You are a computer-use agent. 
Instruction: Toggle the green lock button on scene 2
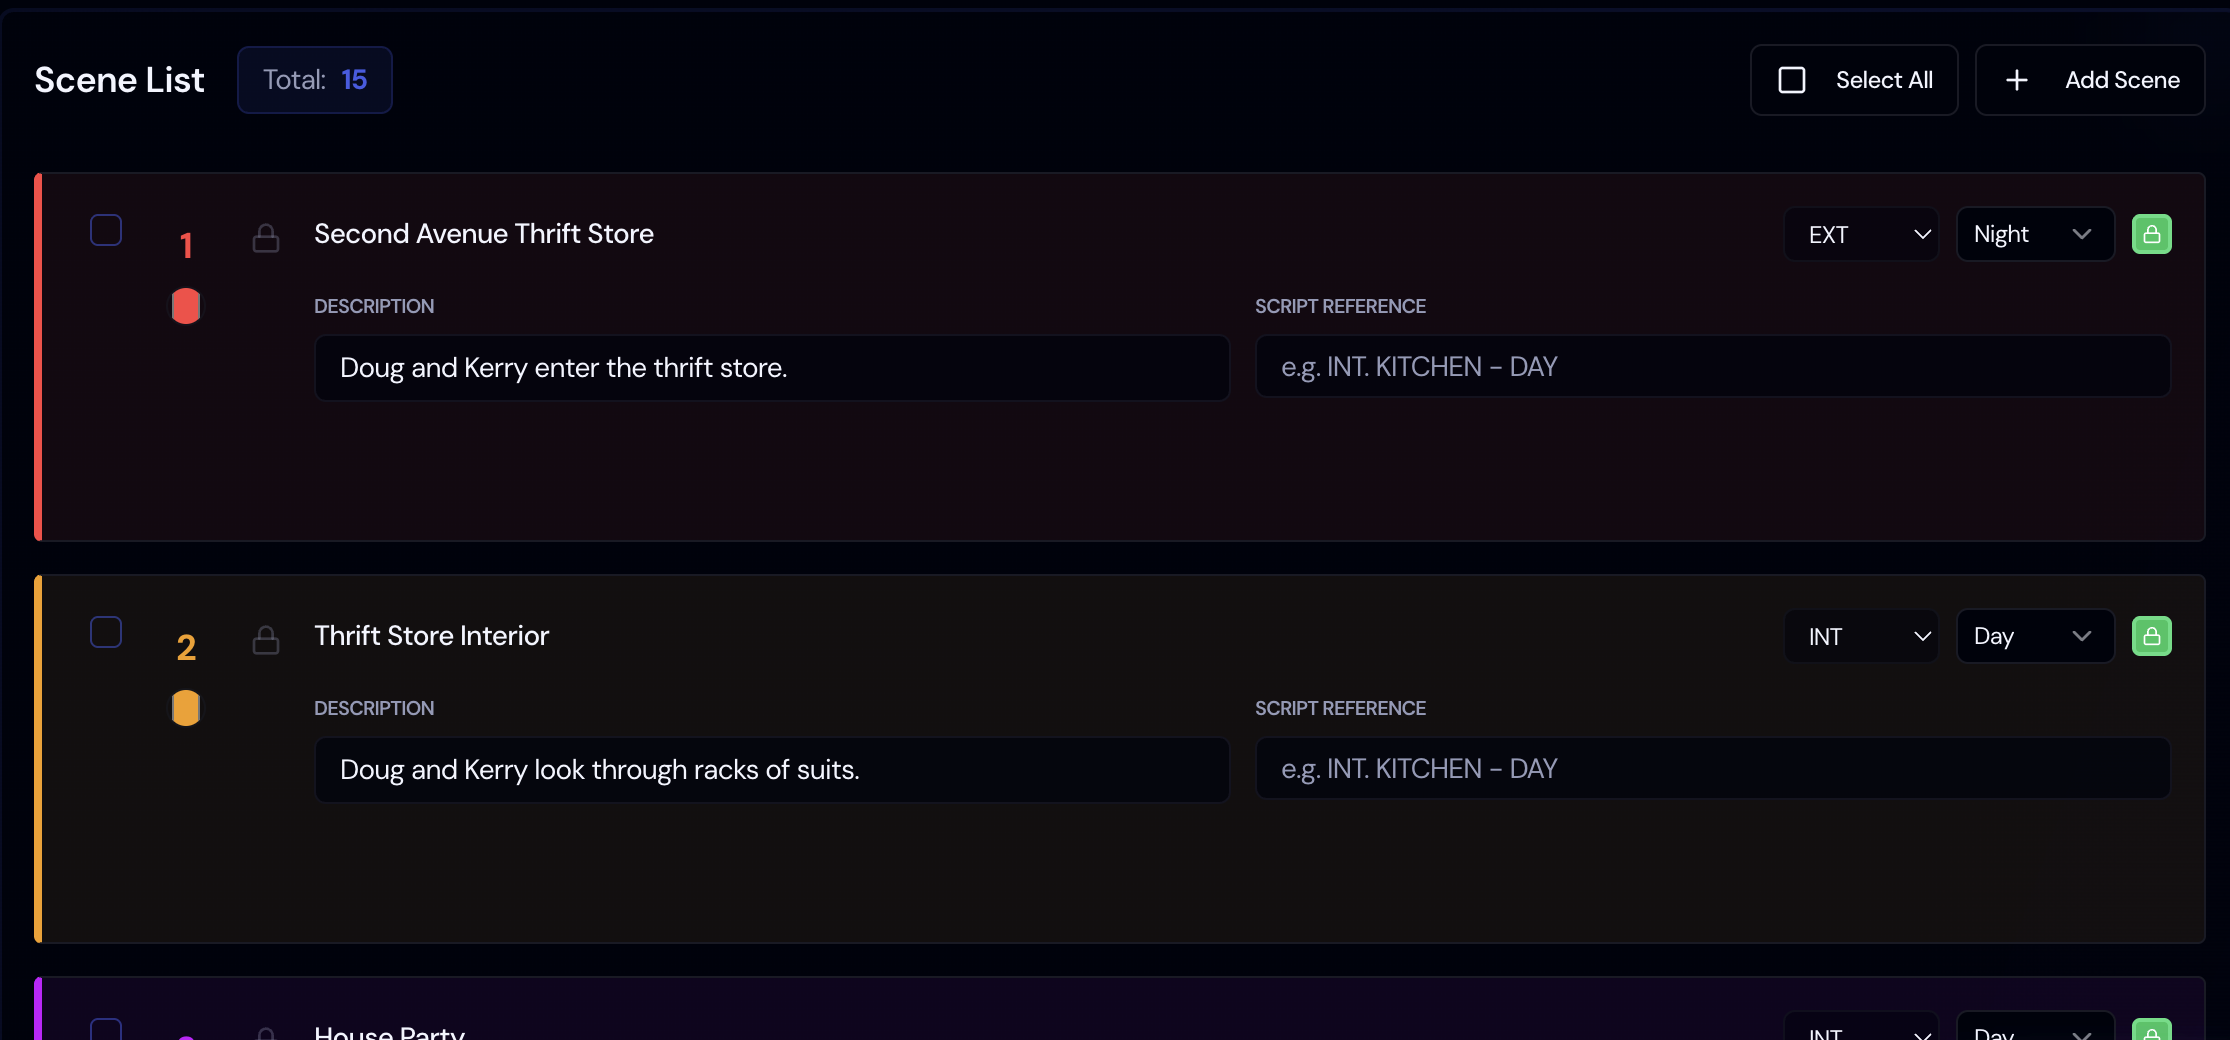2153,636
